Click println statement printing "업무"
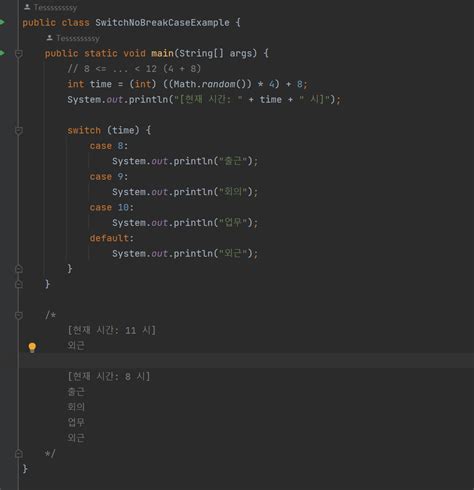 [185, 223]
